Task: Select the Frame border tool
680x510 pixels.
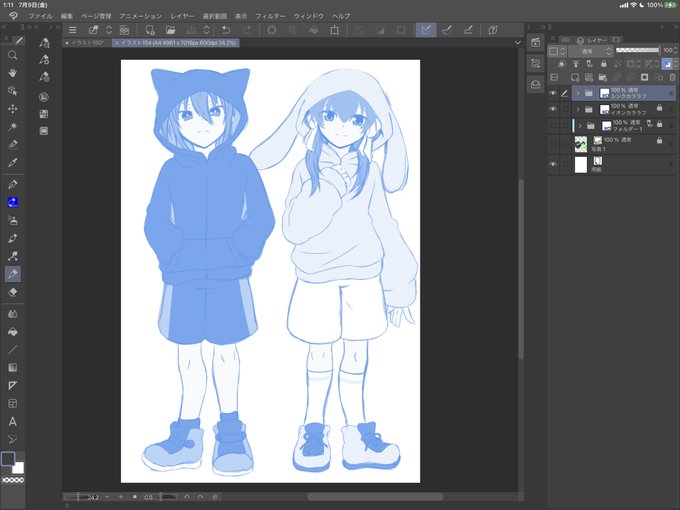Action: (13, 404)
